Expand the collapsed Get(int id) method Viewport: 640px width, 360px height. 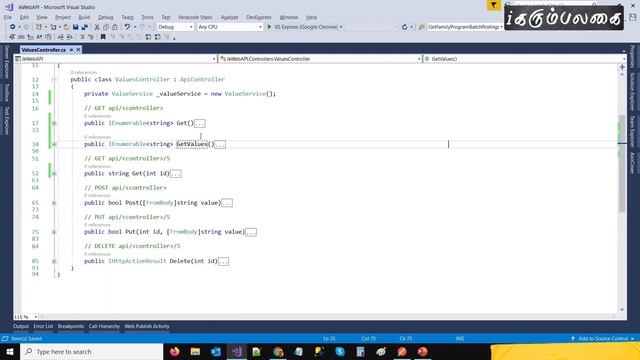click(x=54, y=174)
